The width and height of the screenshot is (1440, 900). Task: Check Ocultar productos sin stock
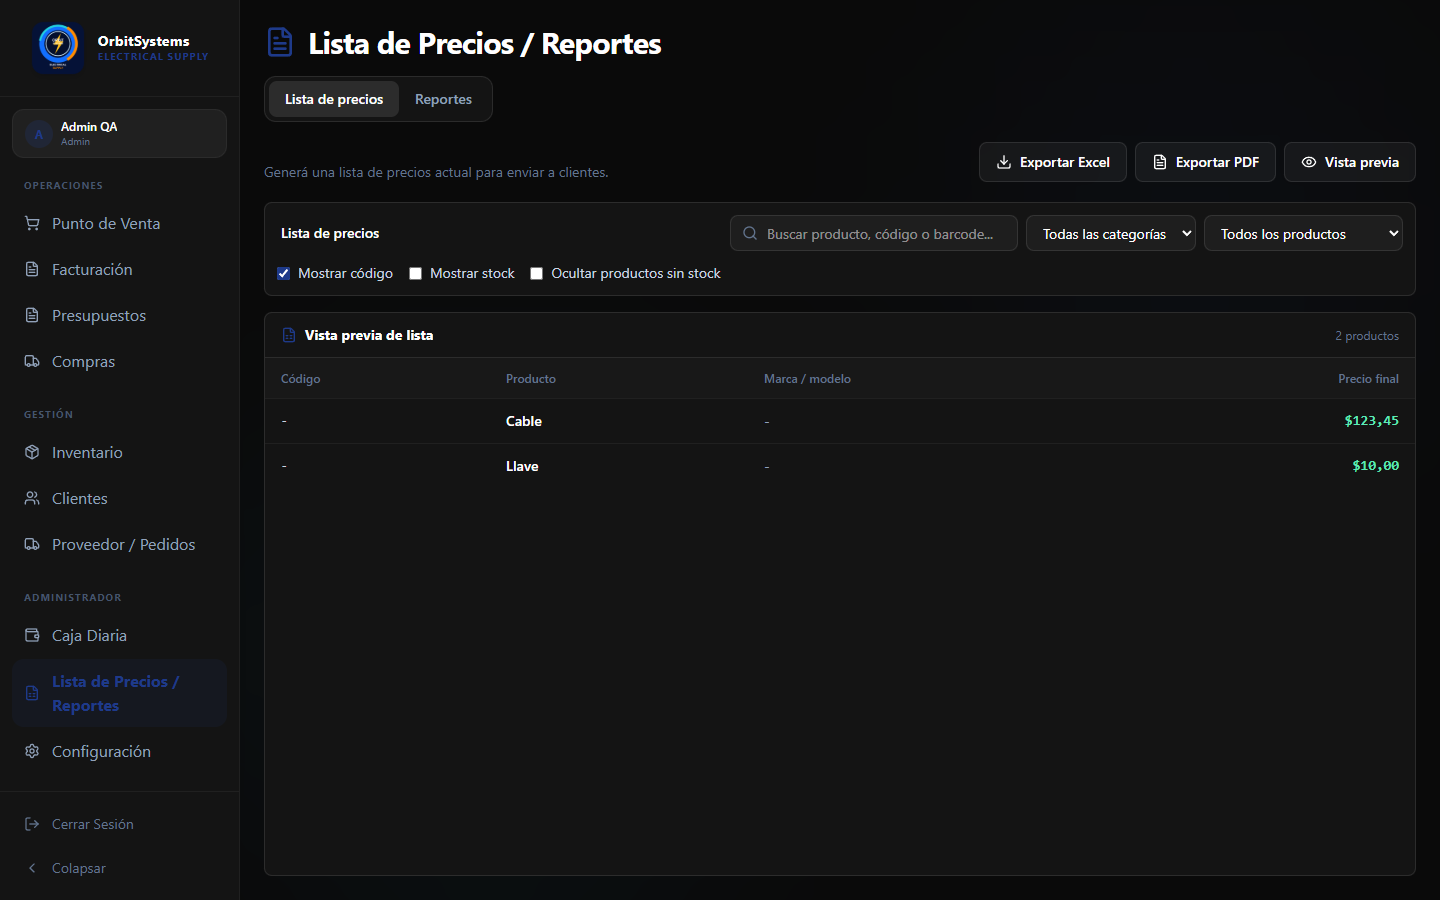point(536,273)
